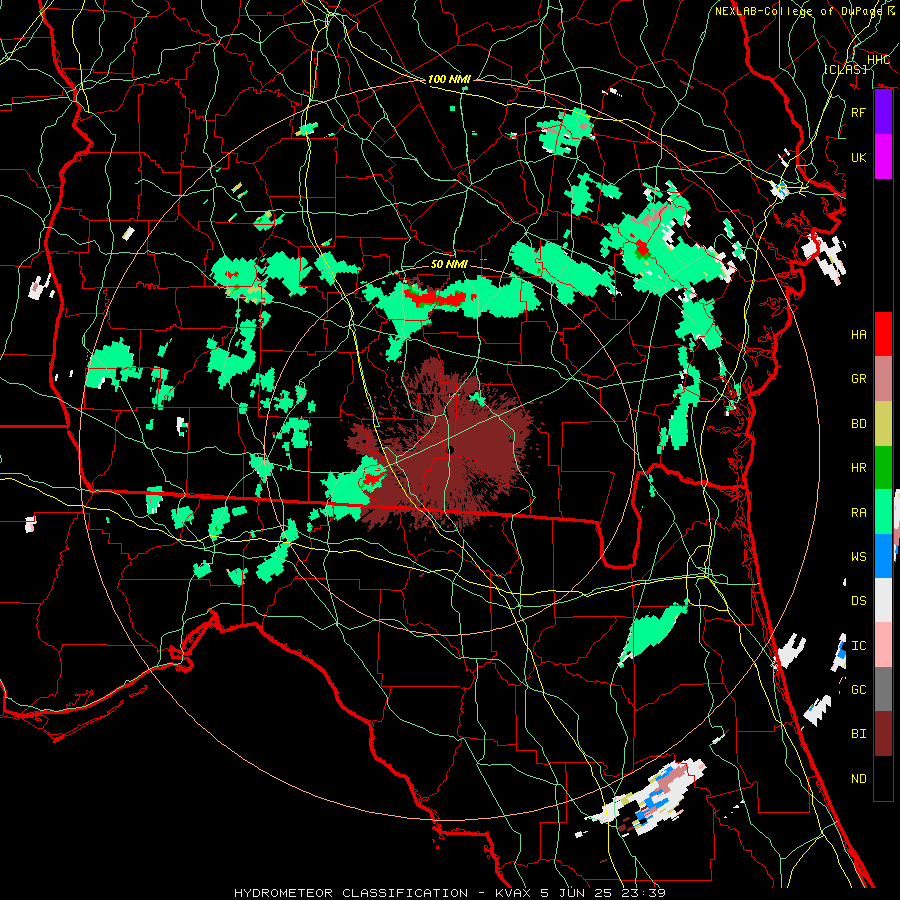This screenshot has width=900, height=900.
Task: Click the ND legend label
Action: (x=859, y=778)
